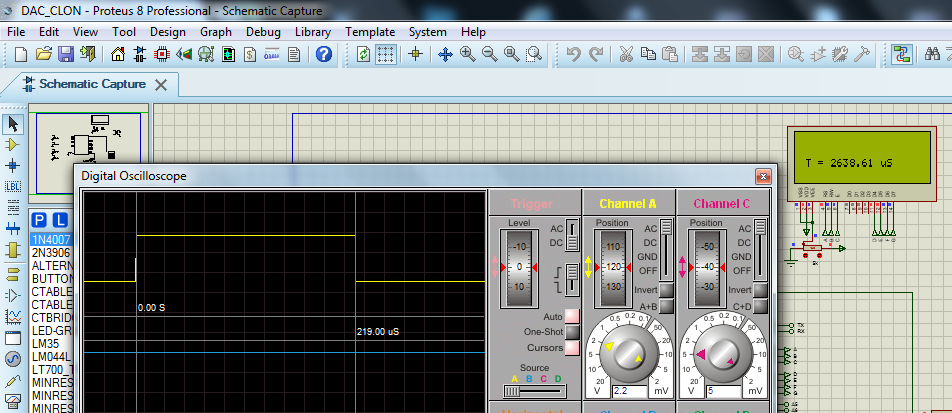Viewport: 952px width, 413px height.
Task: Cut selection with scissors icon
Action: coord(626,55)
